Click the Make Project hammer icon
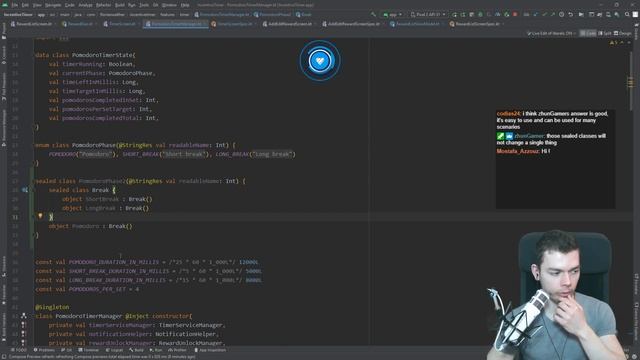The image size is (640, 360). (373, 14)
